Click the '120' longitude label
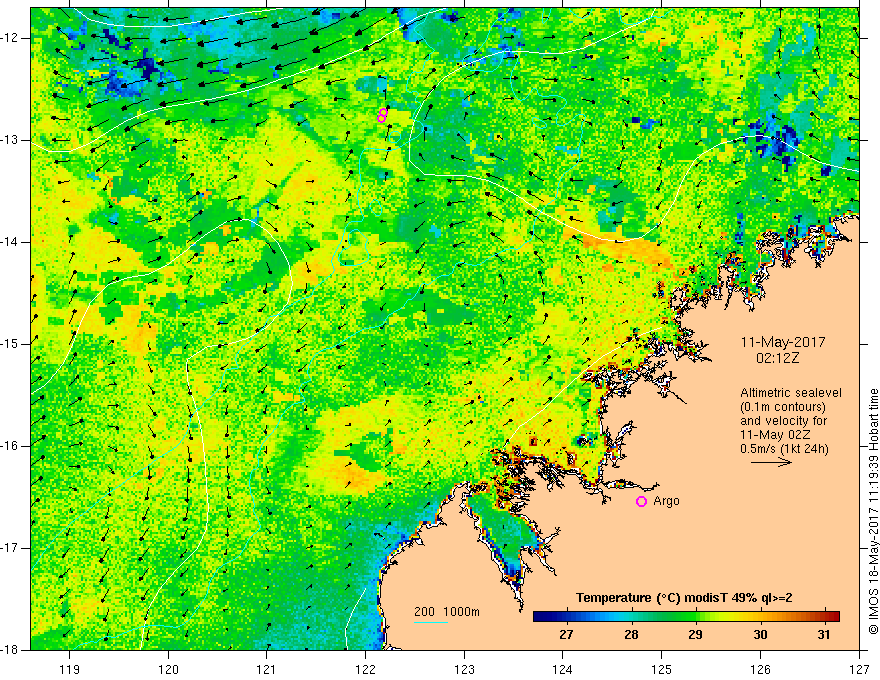Viewport: 880px width, 680px height. (168, 669)
